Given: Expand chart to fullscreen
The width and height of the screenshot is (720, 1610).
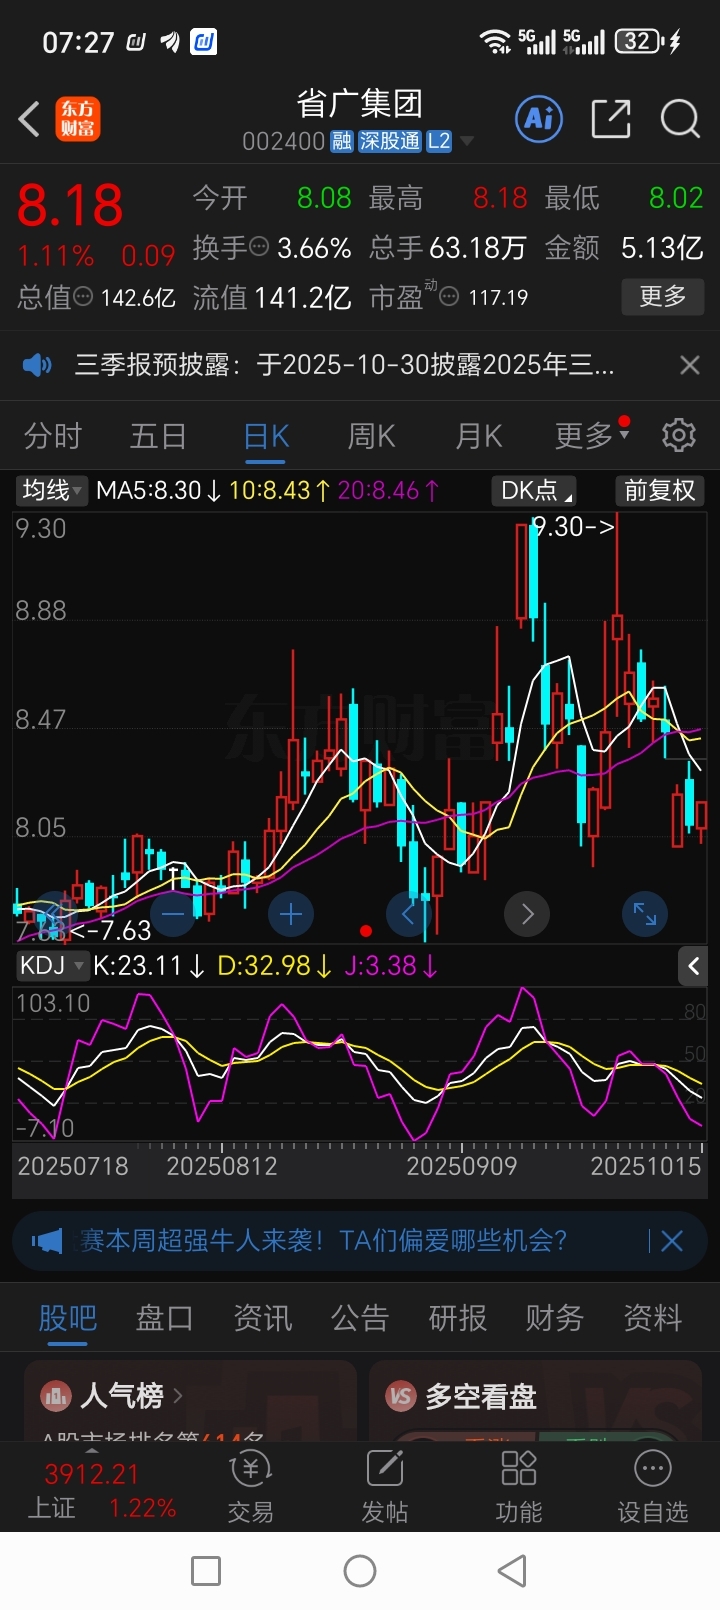Looking at the screenshot, I should point(645,914).
